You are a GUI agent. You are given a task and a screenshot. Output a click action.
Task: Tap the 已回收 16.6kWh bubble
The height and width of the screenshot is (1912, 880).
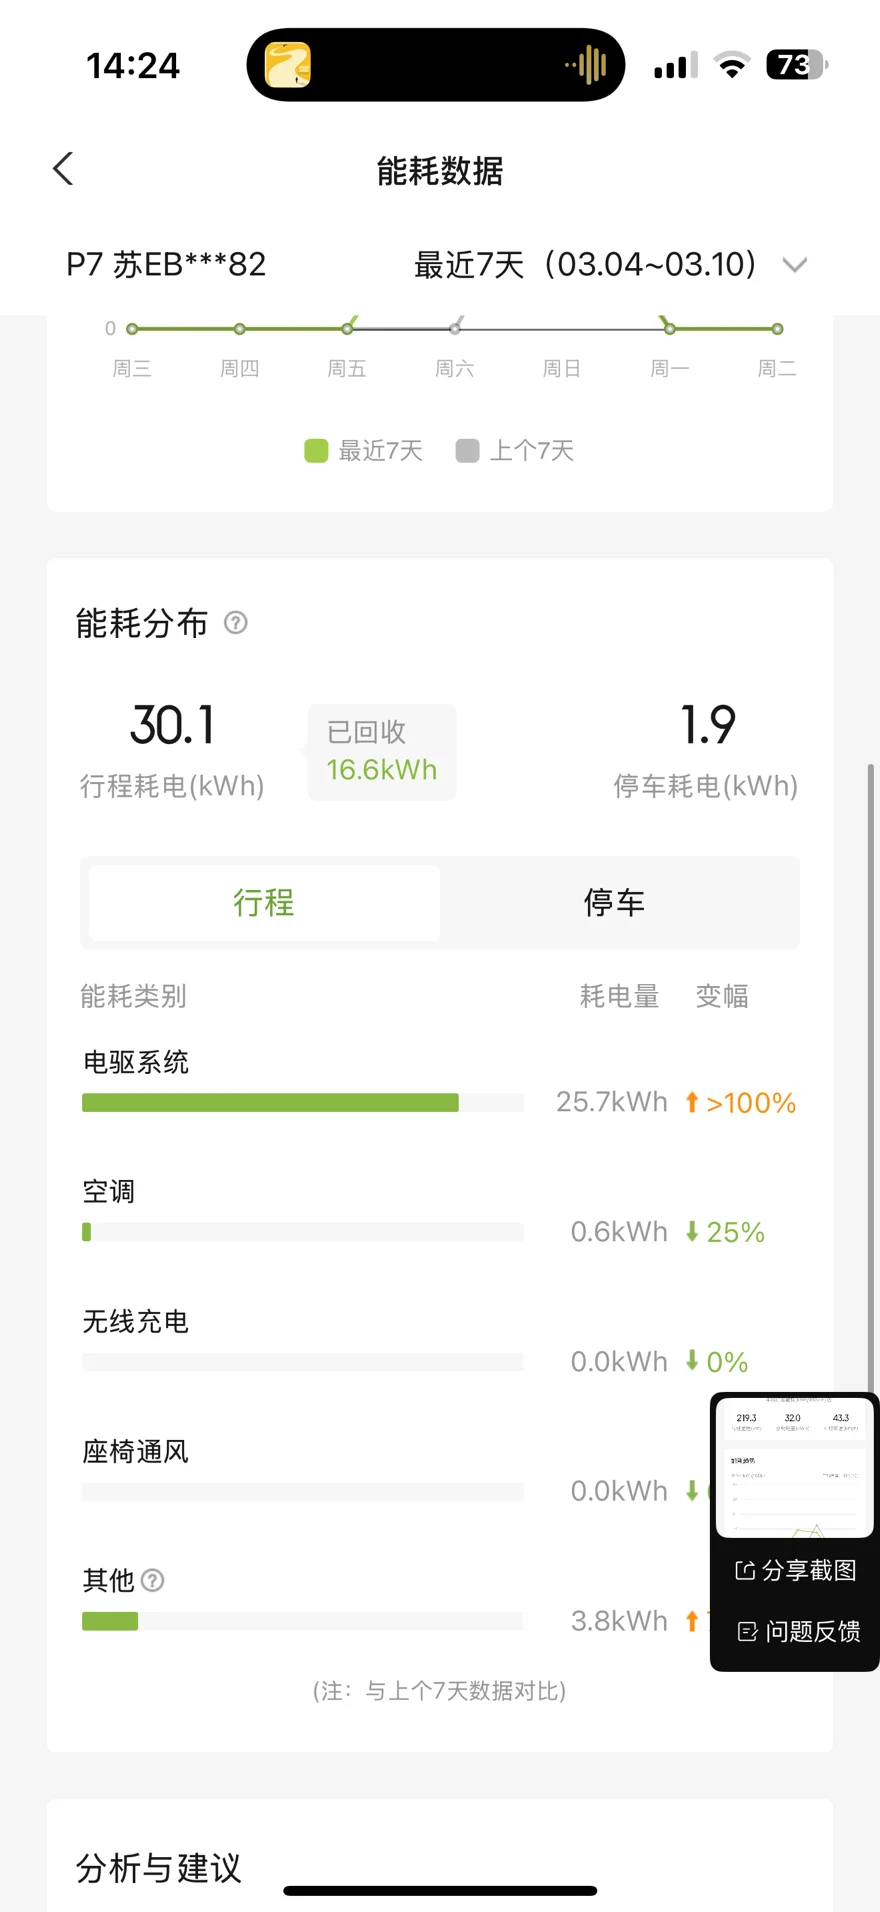(x=382, y=752)
